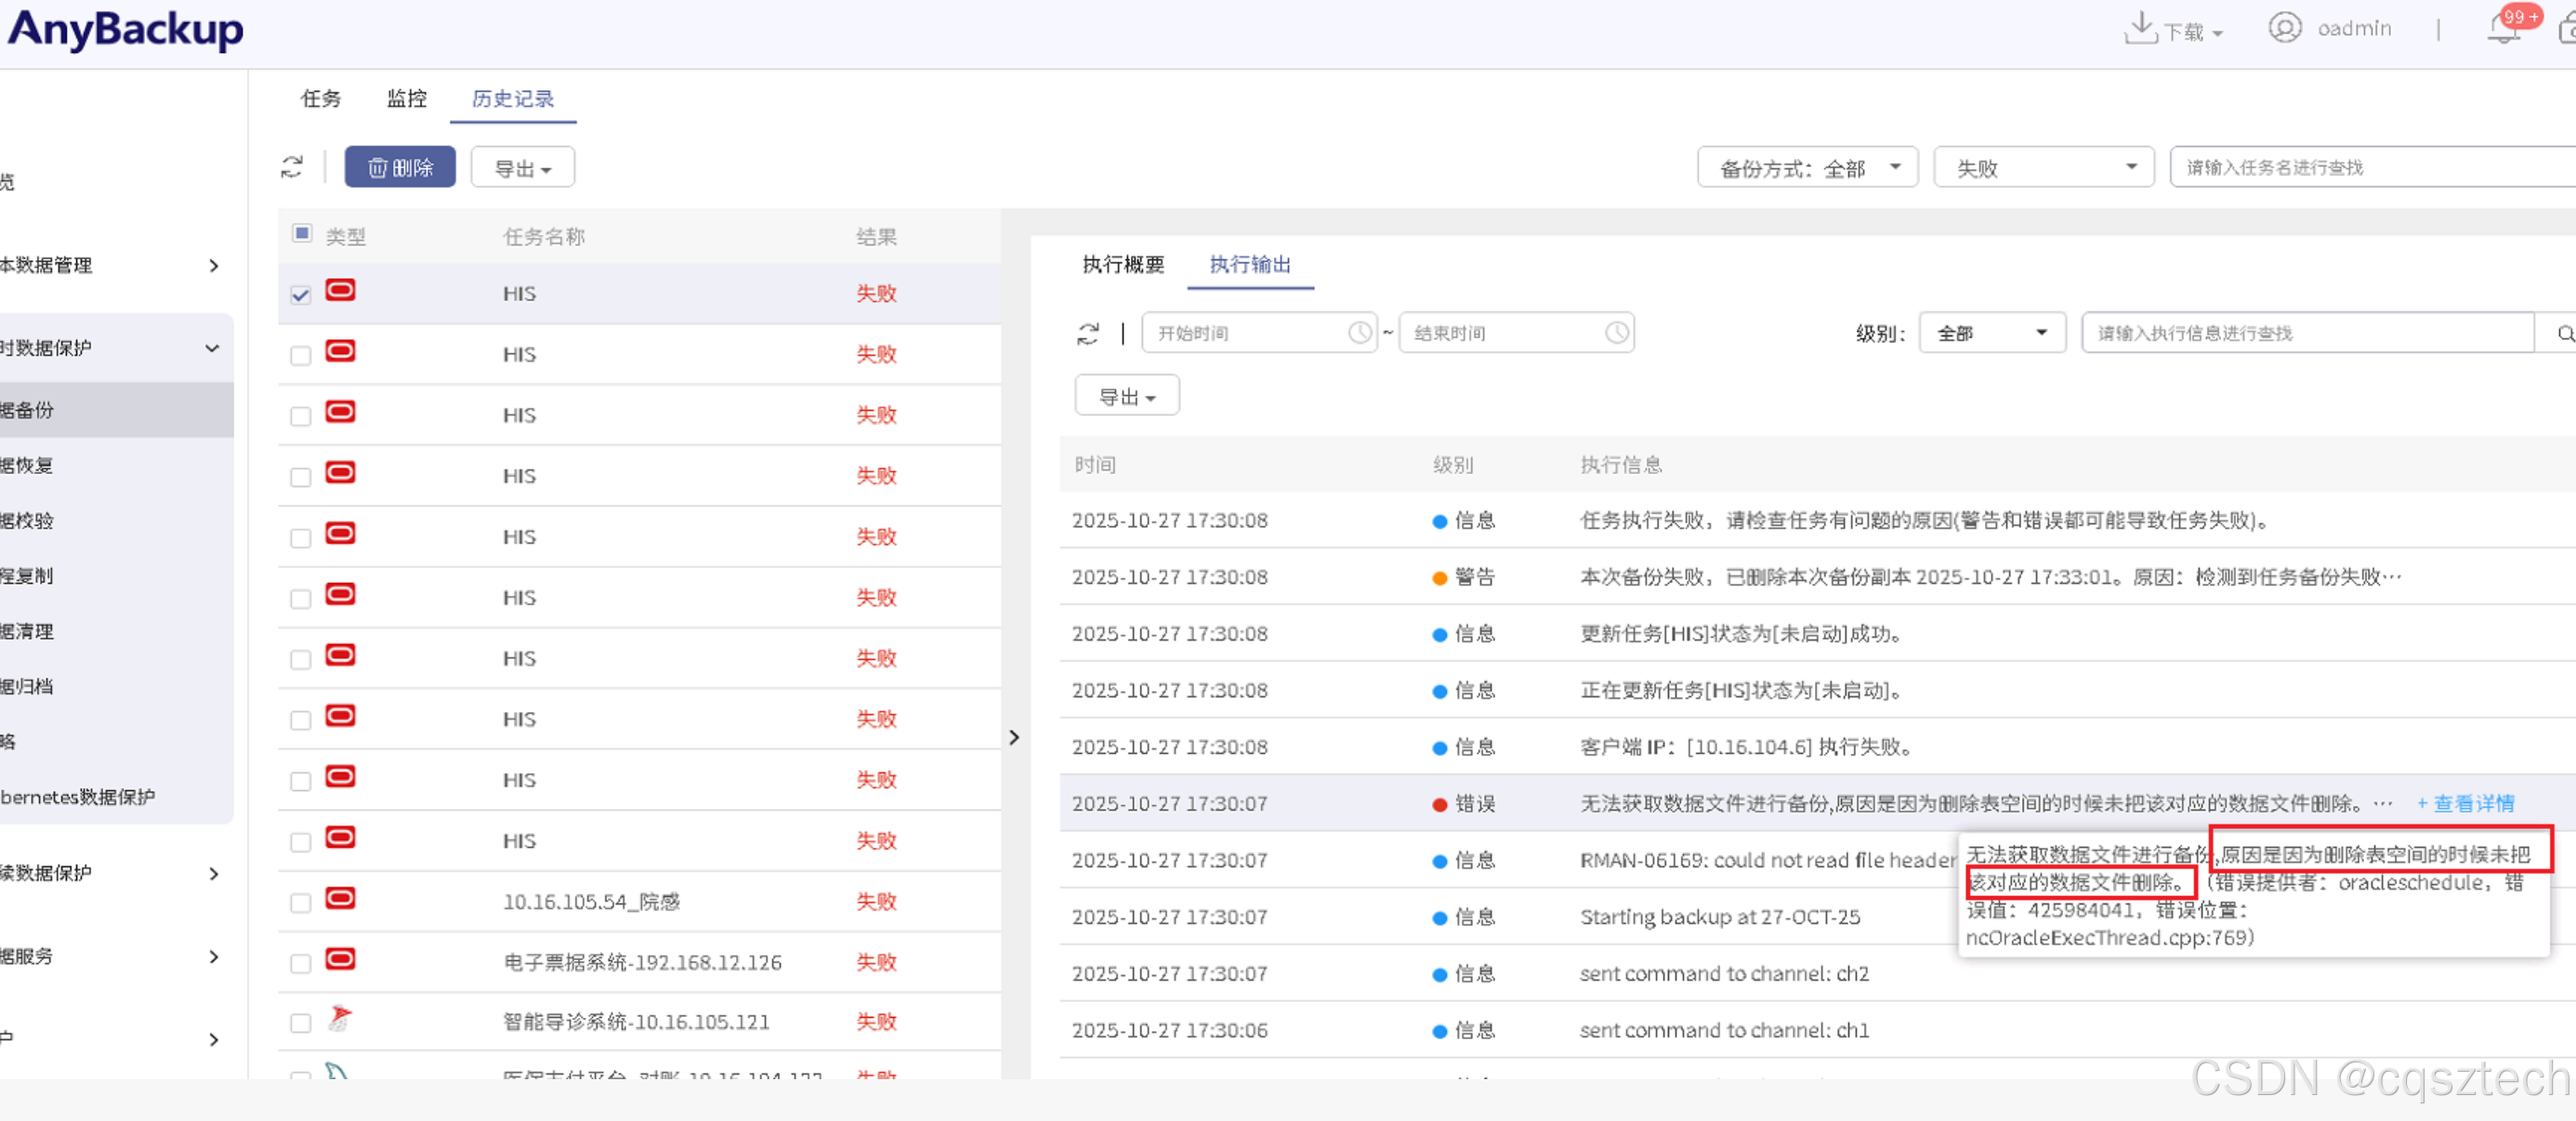
Task: Toggle the select-all checkbox in the table header
Action: (301, 233)
